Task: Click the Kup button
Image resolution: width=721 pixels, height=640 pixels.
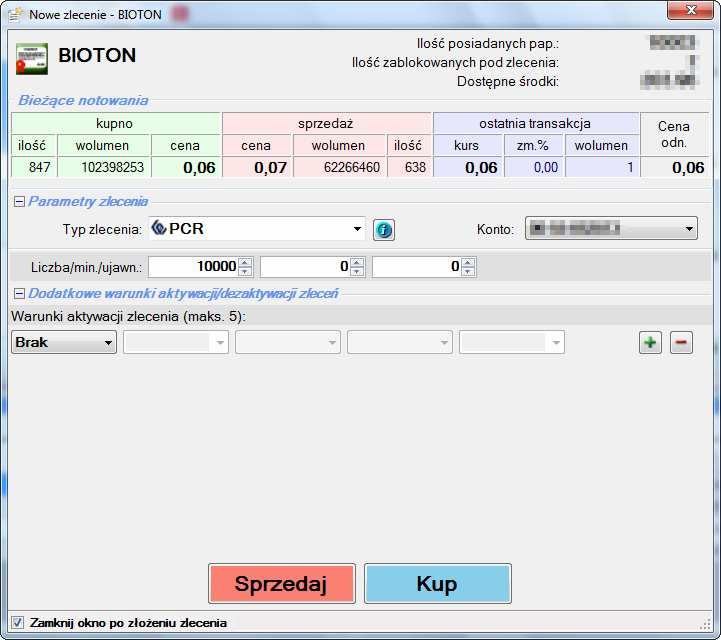Action: coord(437,583)
